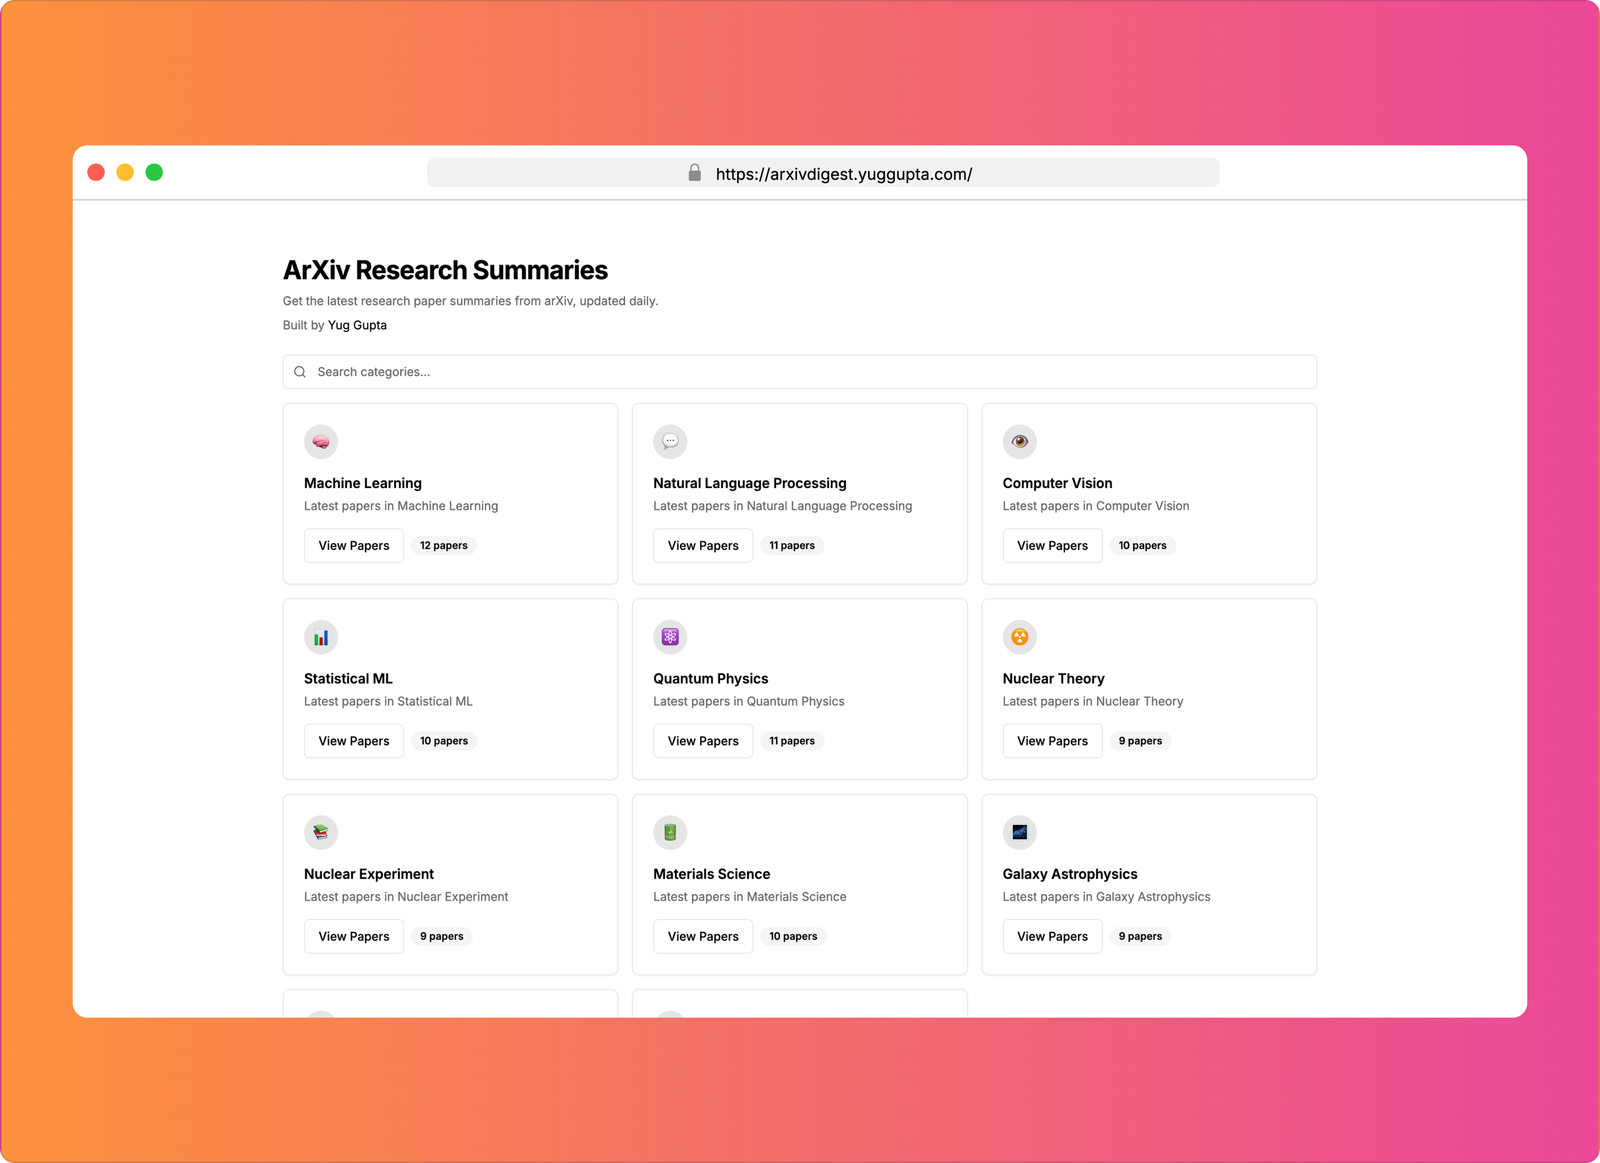Click the speech bubble icon for Natural Language Processing

pos(670,441)
